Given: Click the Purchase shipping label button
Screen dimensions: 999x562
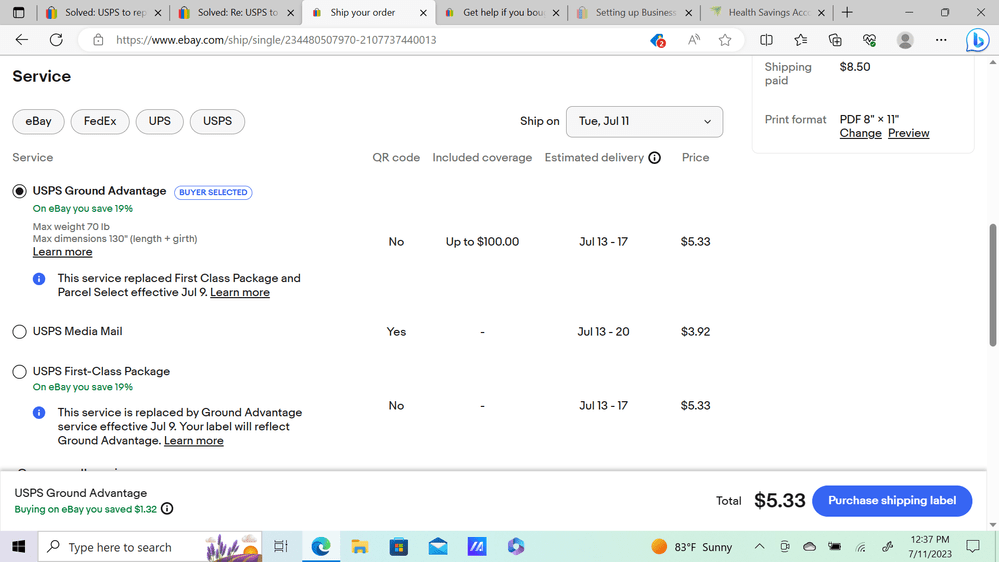Looking at the screenshot, I should point(892,501).
